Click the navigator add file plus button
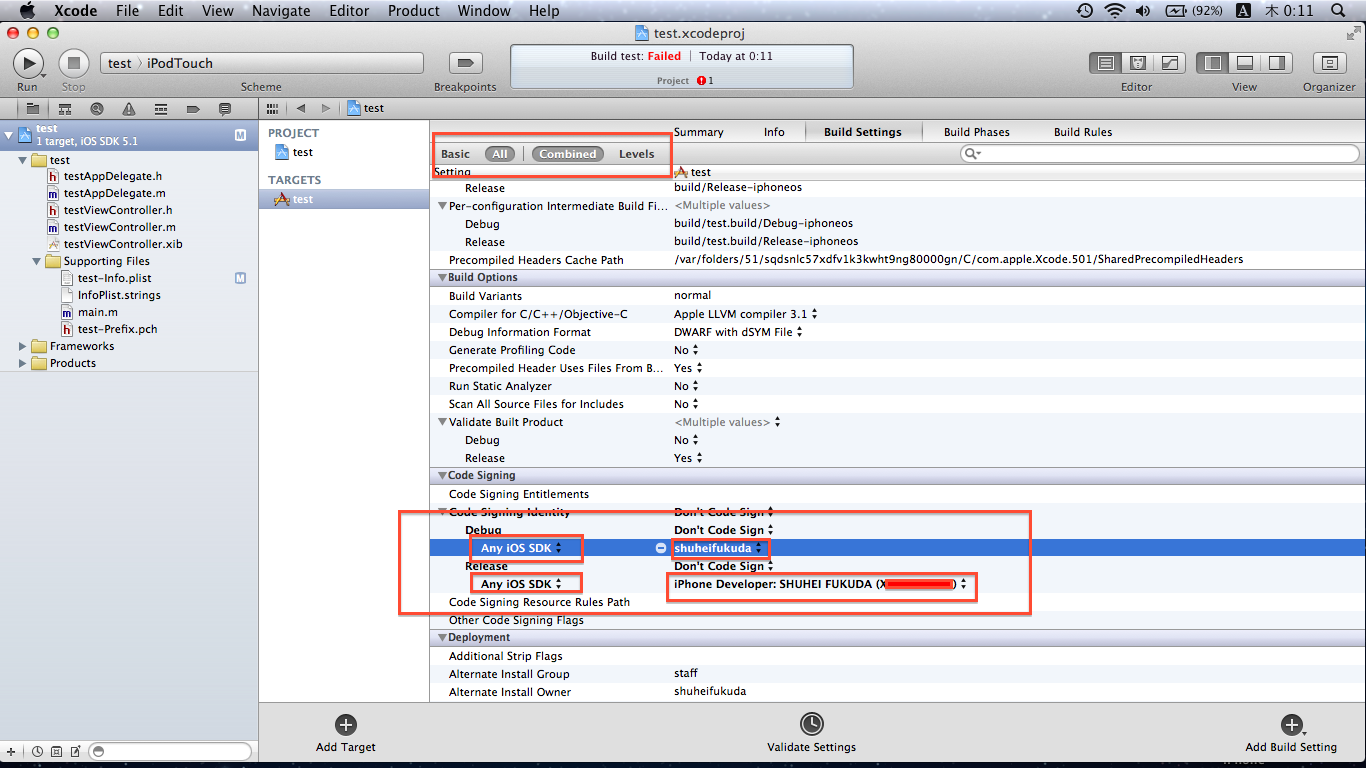The width and height of the screenshot is (1366, 768). (x=11, y=751)
